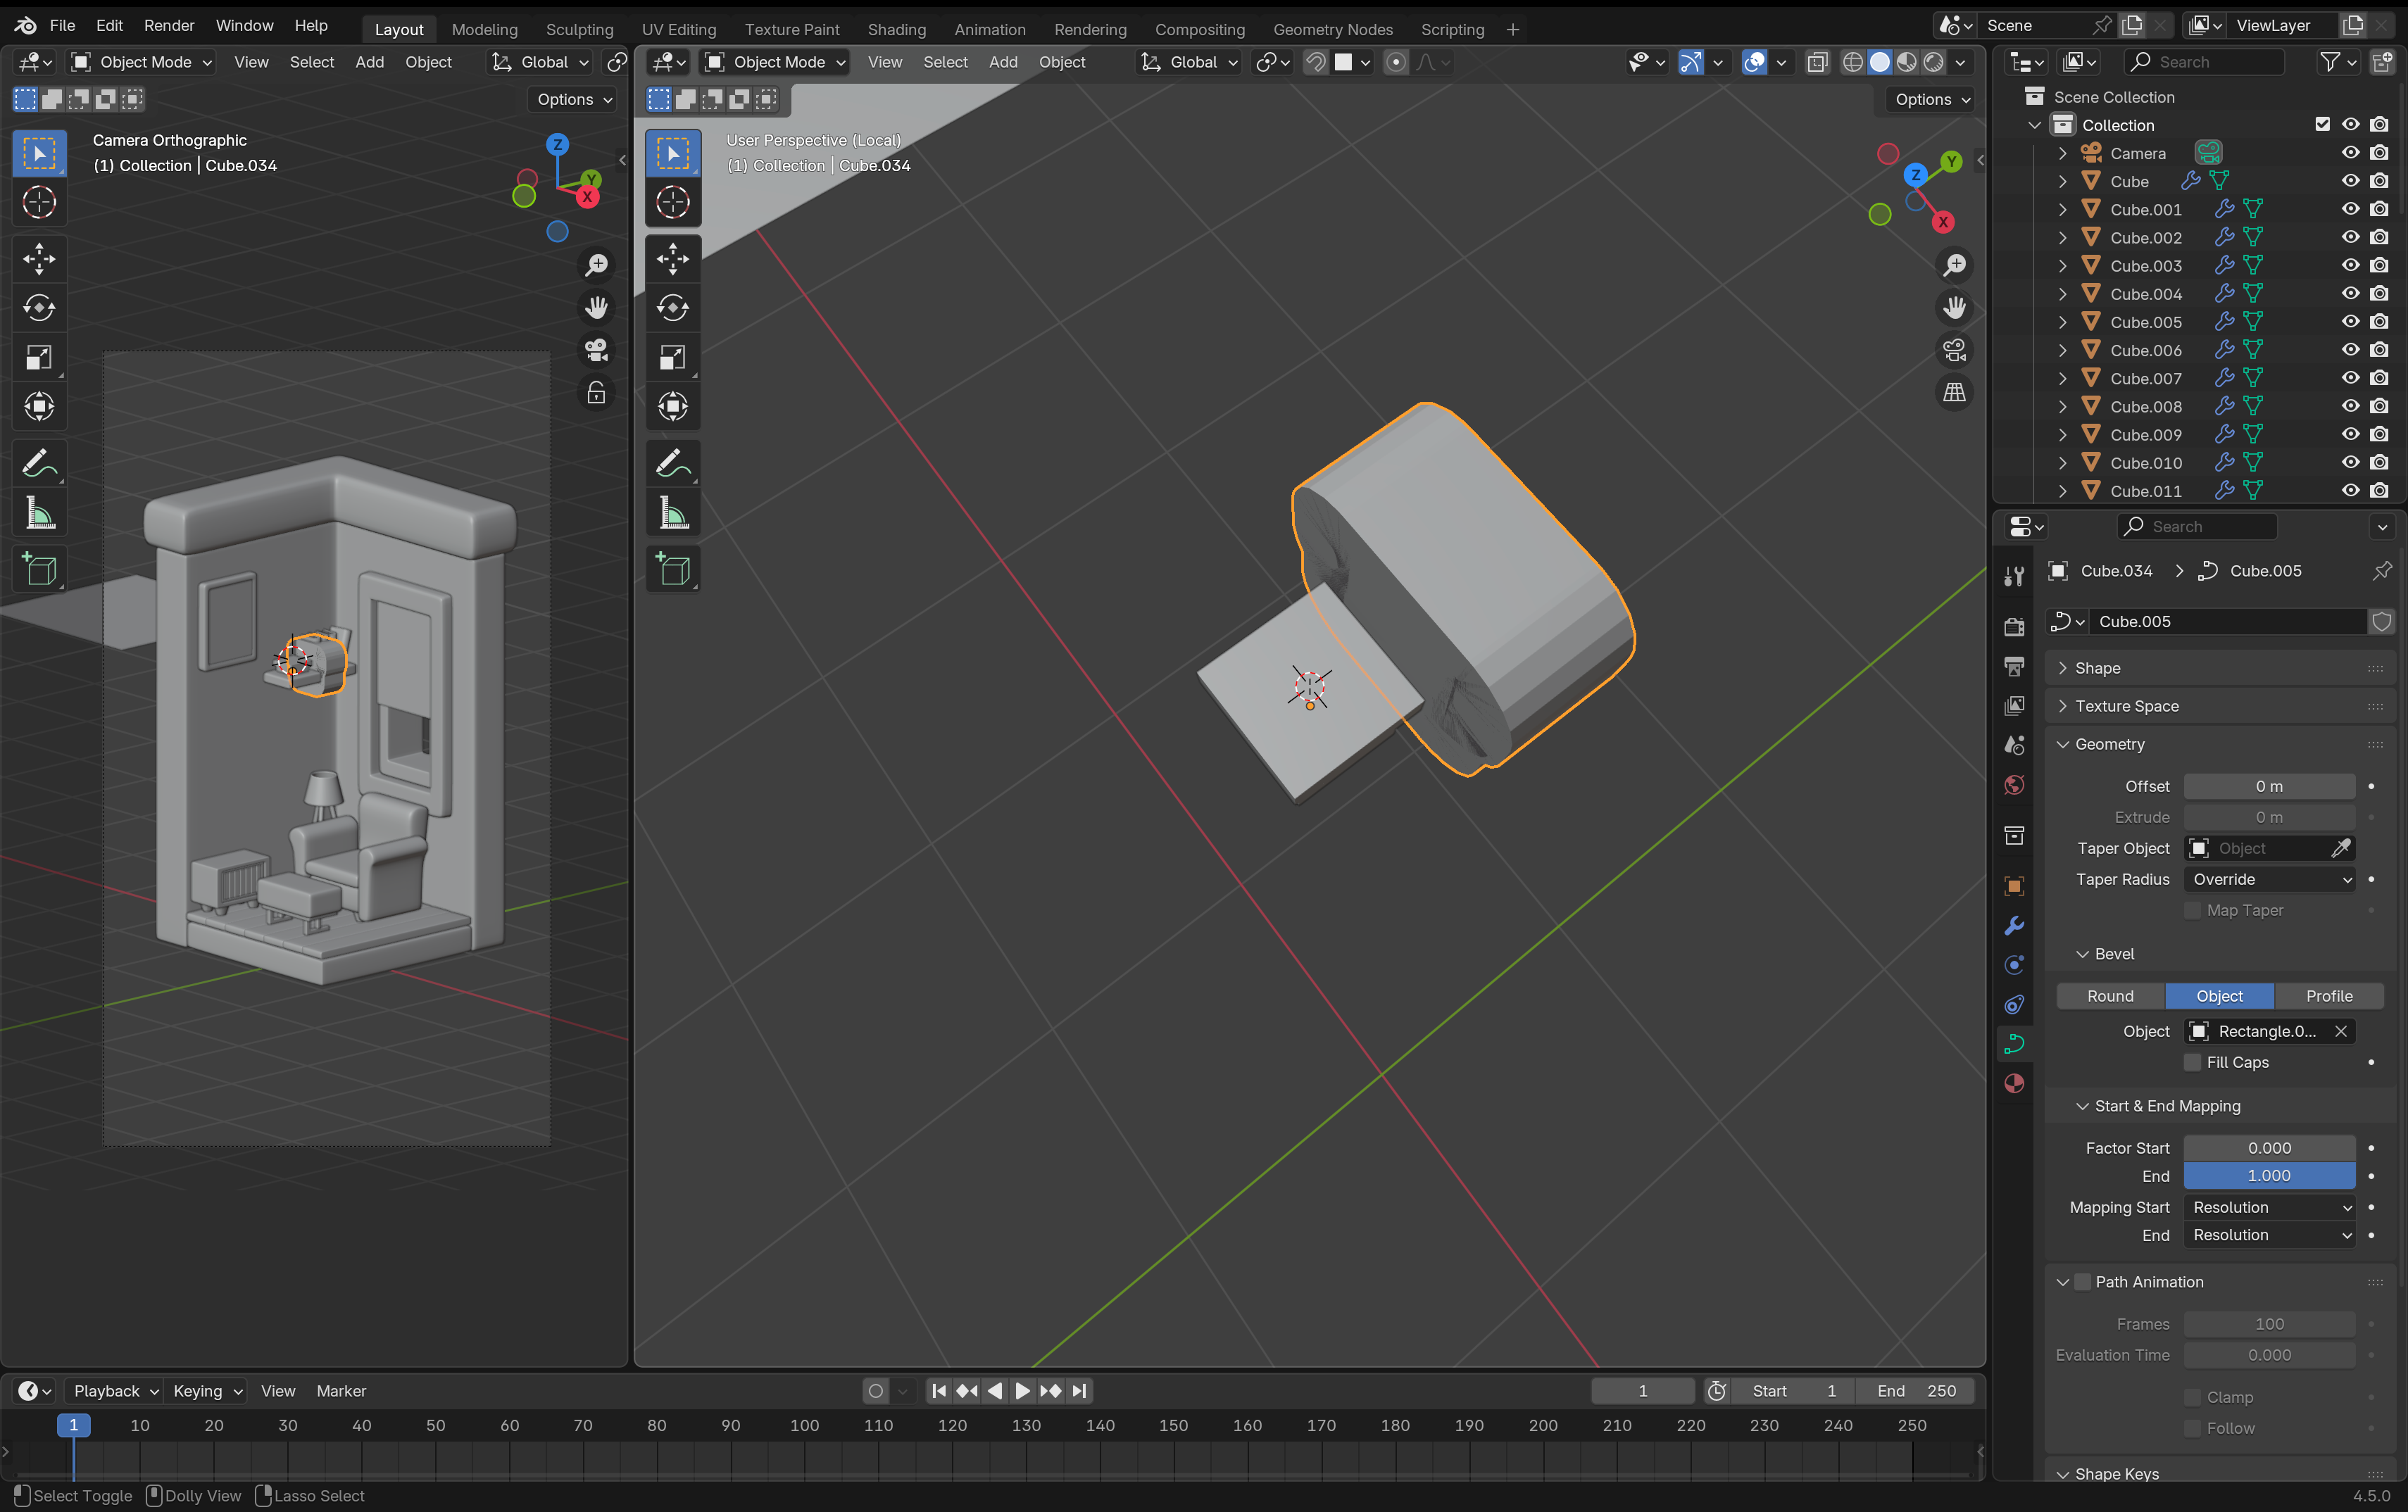2408x1512 pixels.
Task: Open the Material properties tab
Action: coord(2014,1083)
